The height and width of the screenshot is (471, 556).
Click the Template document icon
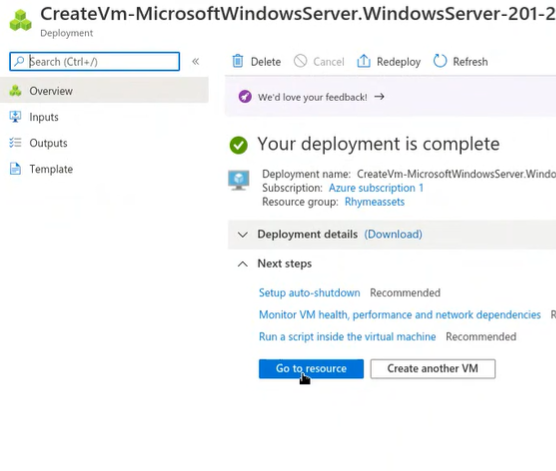click(15, 169)
